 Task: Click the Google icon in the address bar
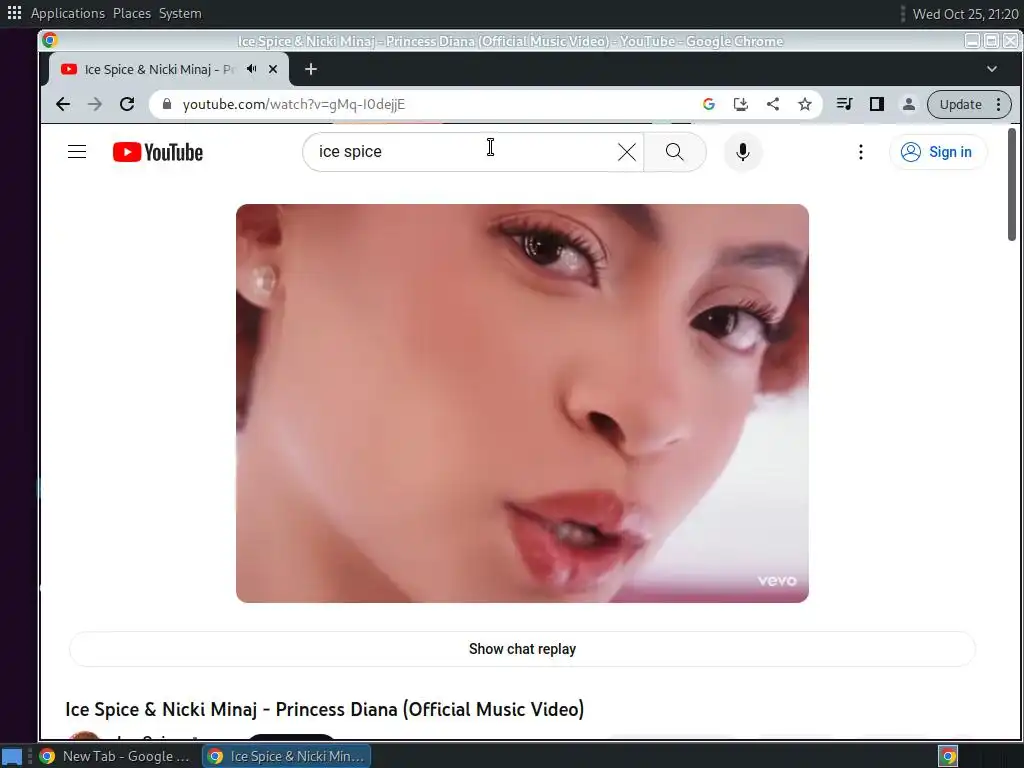pos(709,104)
